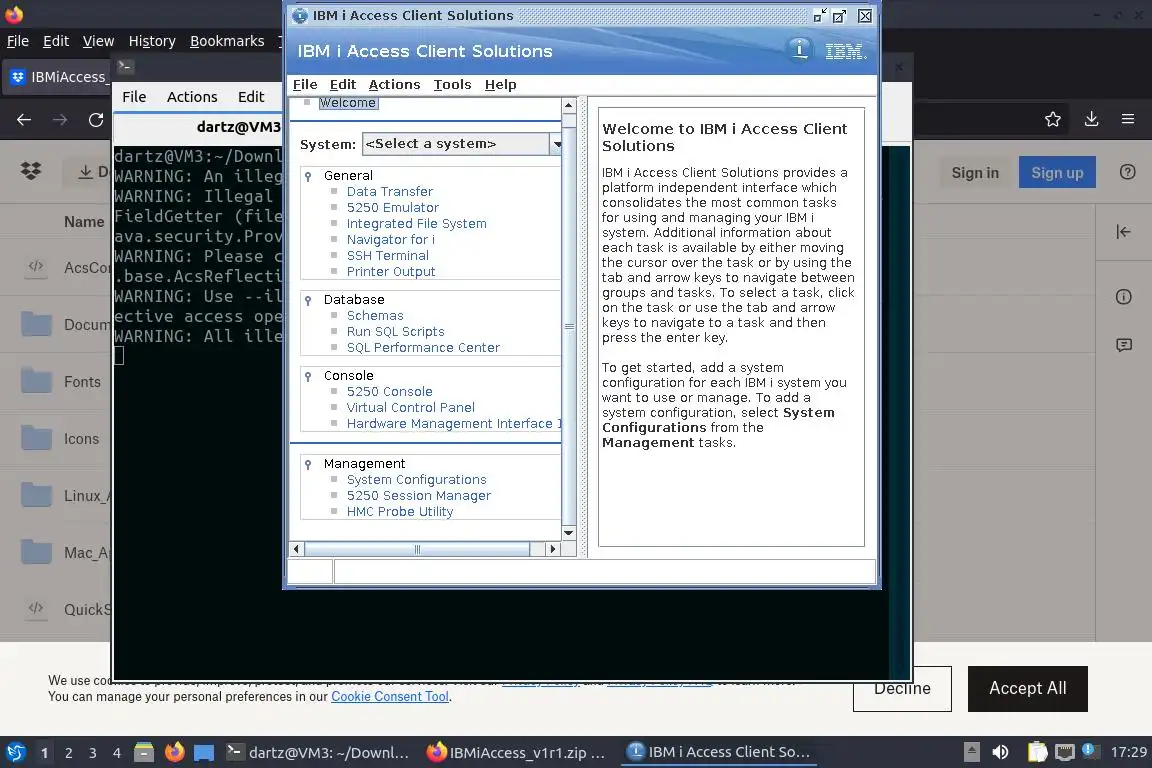
Task: Launch HMC Probe Utility
Action: 400,512
